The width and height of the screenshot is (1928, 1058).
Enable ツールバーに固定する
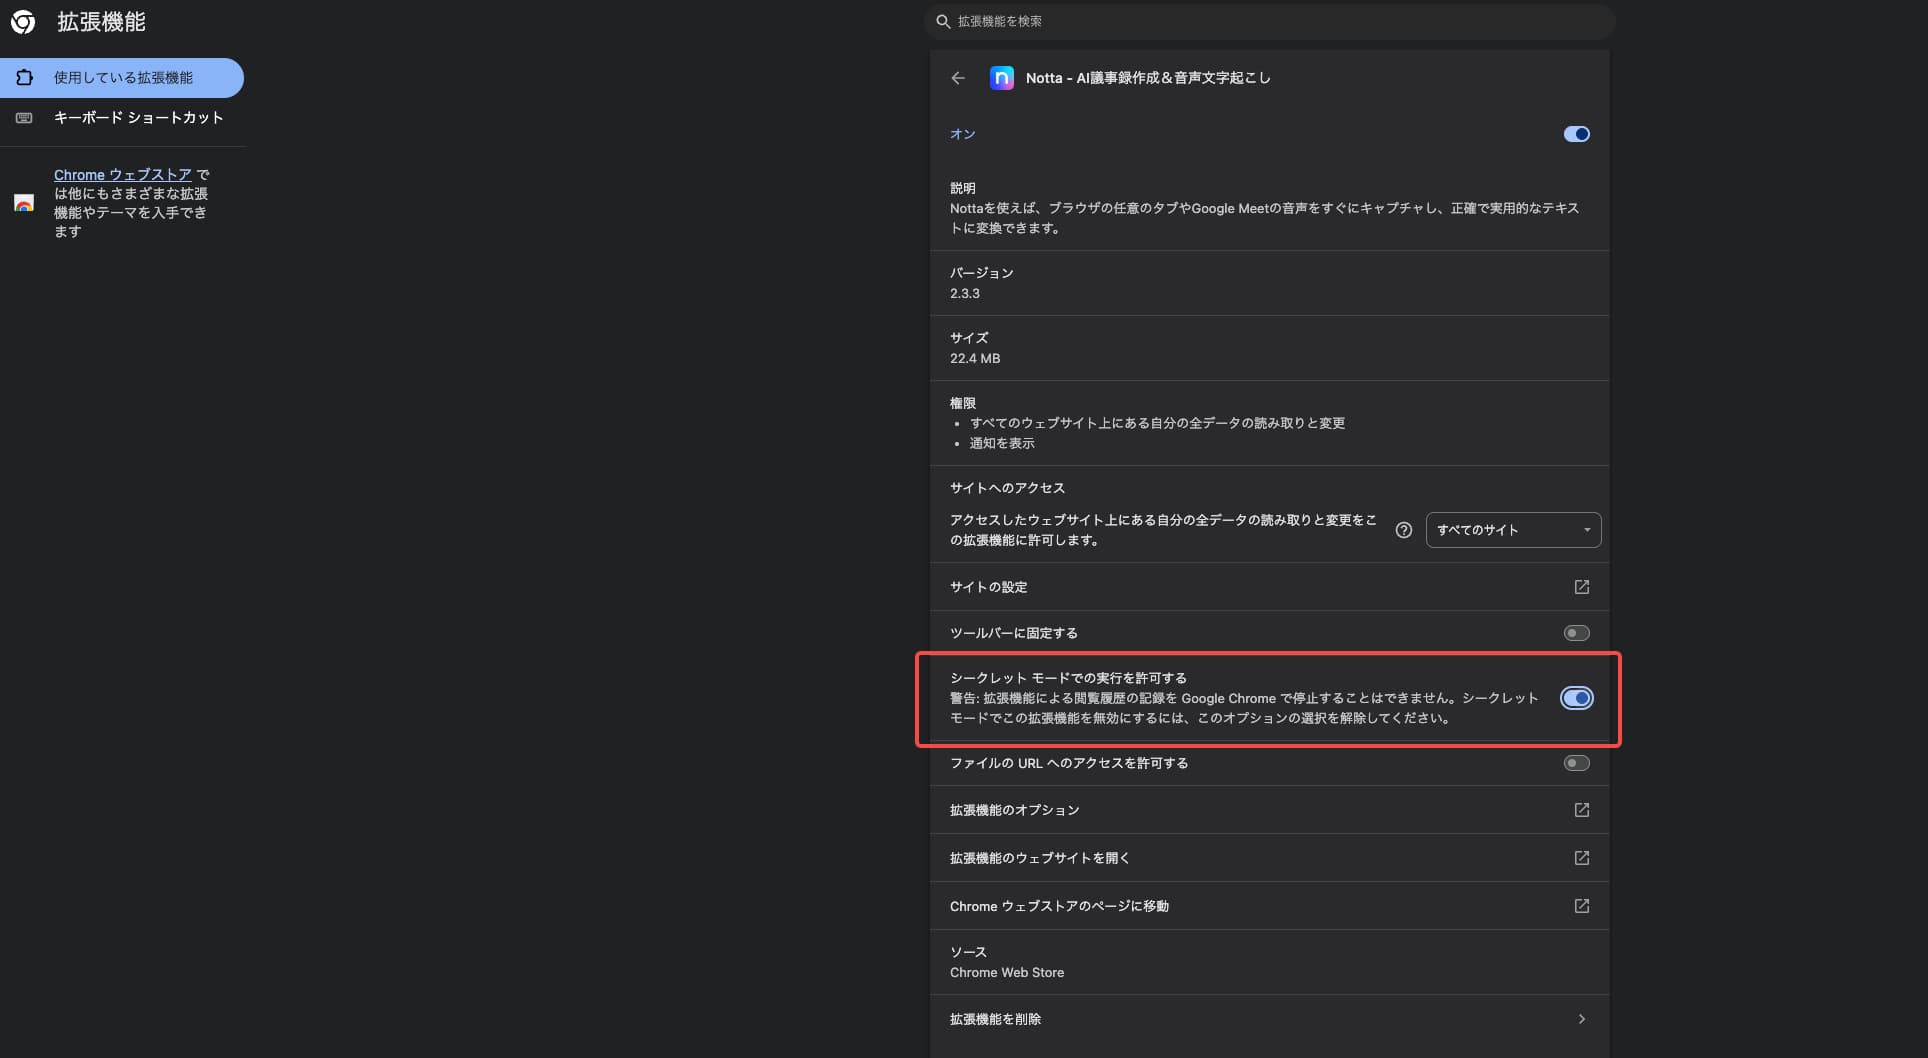coord(1576,632)
